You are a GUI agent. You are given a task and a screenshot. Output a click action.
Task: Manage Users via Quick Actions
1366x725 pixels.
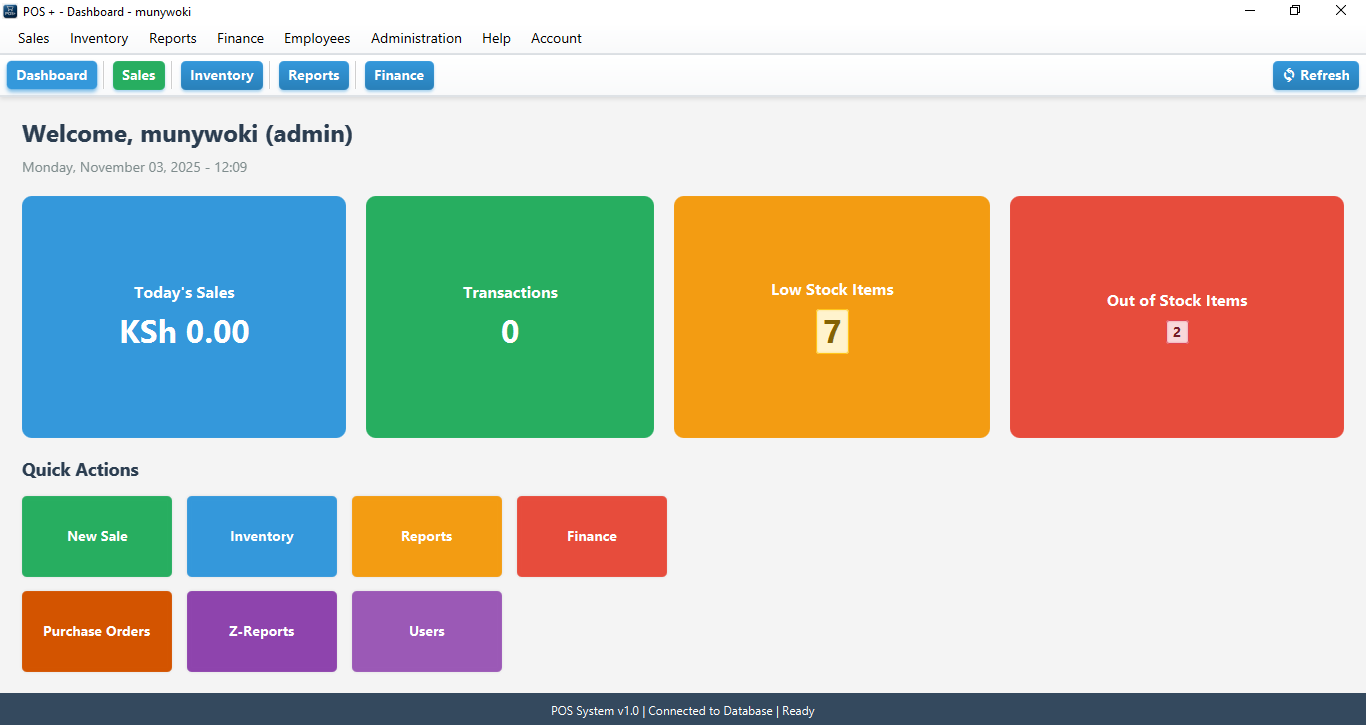tap(426, 631)
